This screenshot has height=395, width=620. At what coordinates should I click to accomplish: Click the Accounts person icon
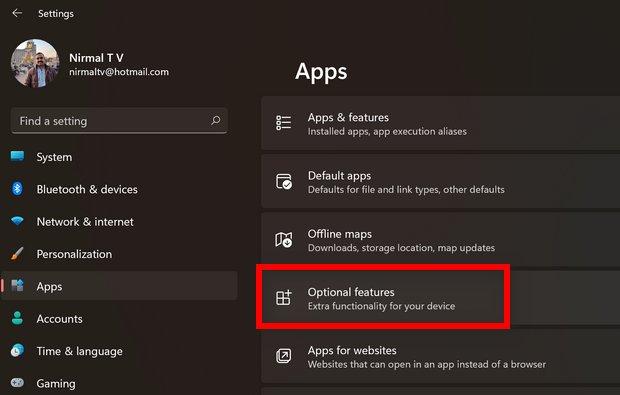click(x=17, y=318)
